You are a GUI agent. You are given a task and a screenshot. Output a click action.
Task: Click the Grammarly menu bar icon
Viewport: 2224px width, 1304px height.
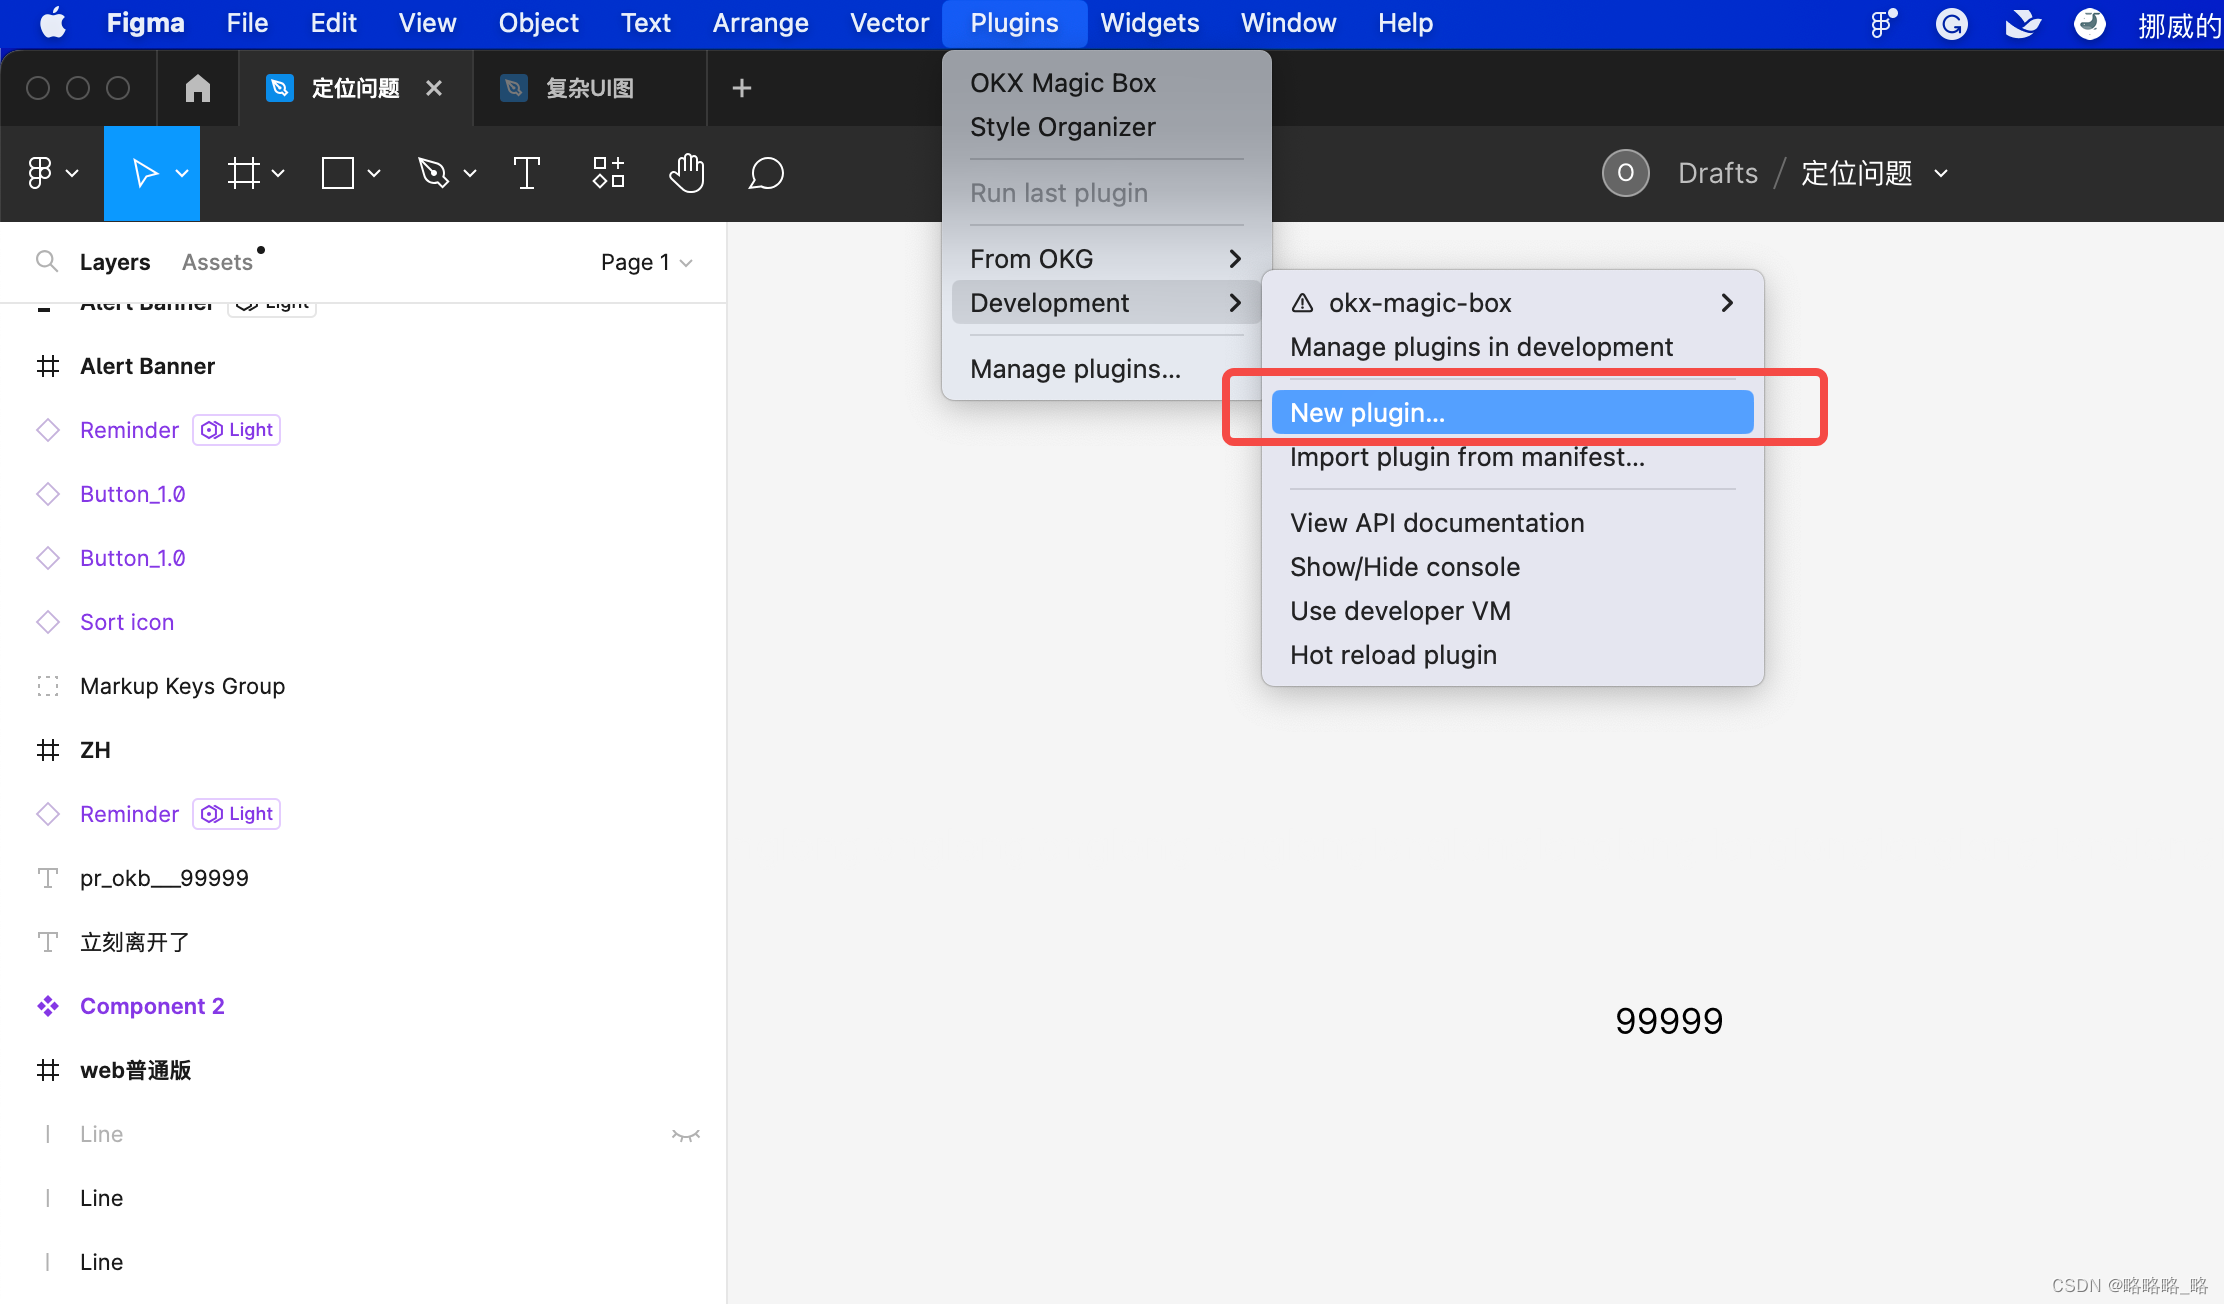point(1951,23)
